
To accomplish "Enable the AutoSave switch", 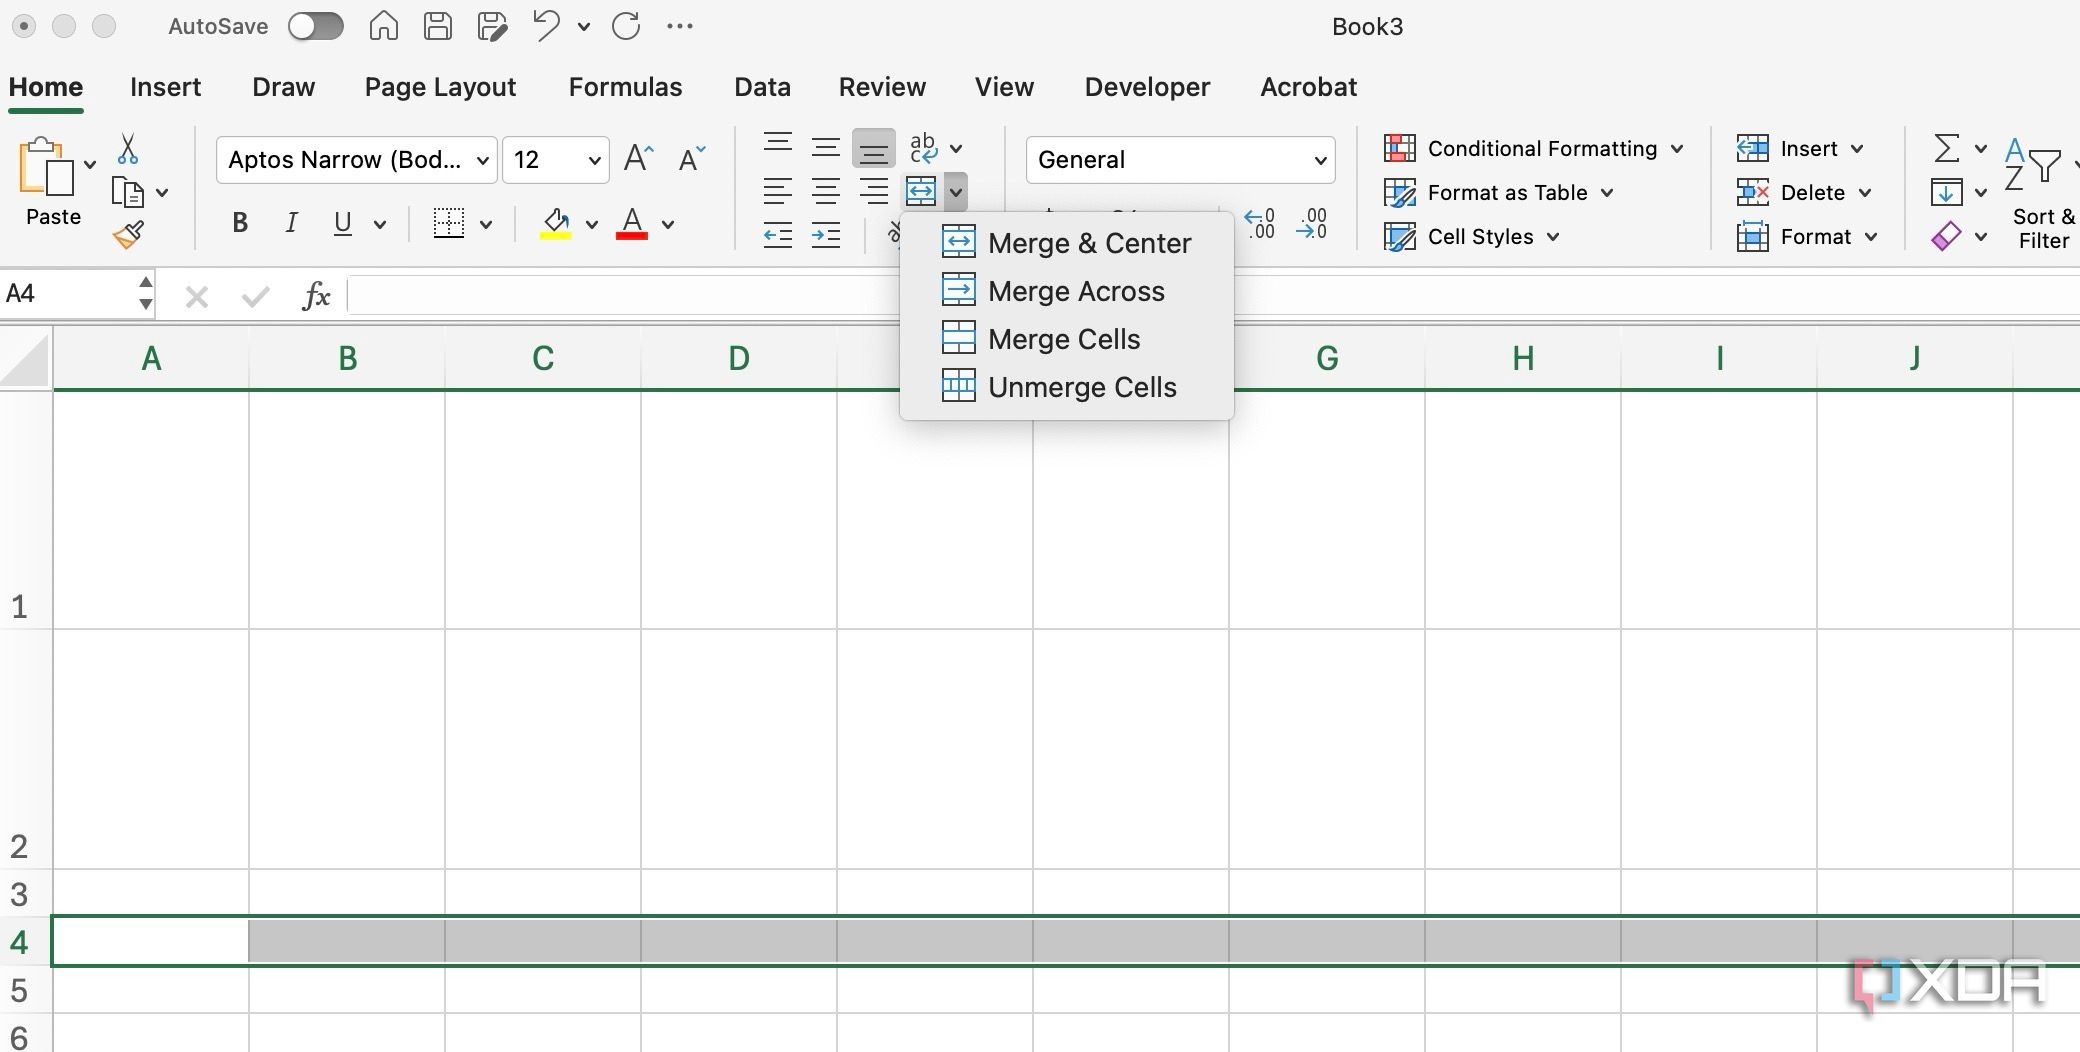I will (x=316, y=26).
